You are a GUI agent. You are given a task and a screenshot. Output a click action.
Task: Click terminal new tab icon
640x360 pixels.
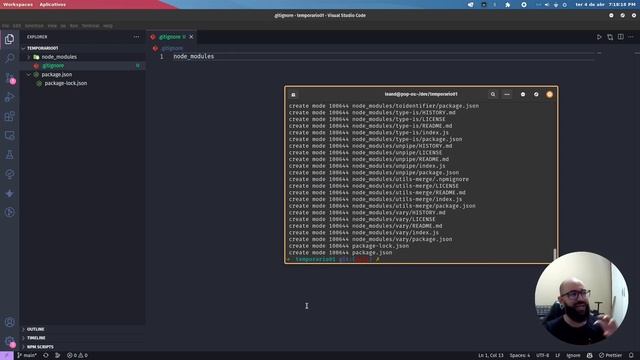pyautogui.click(x=293, y=94)
